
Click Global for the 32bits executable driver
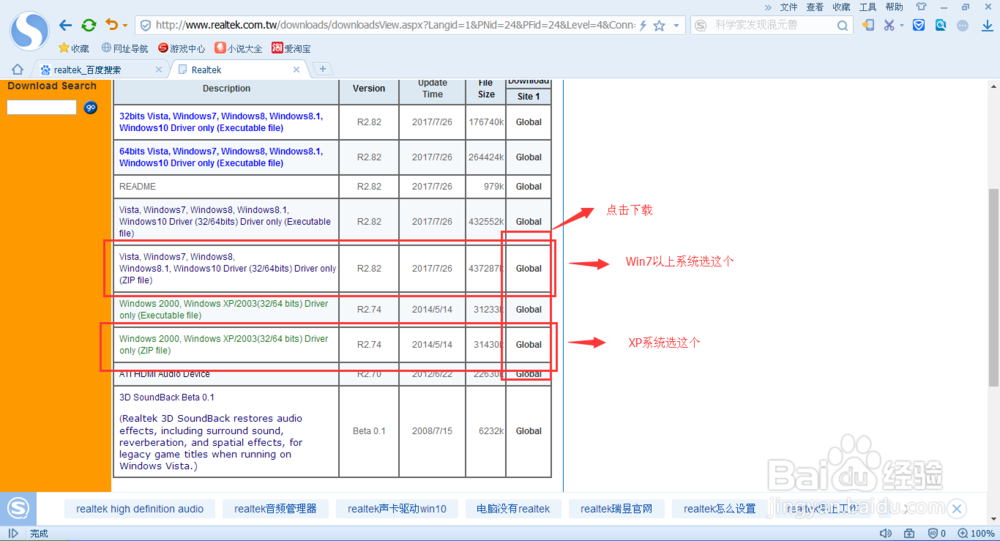(x=528, y=122)
